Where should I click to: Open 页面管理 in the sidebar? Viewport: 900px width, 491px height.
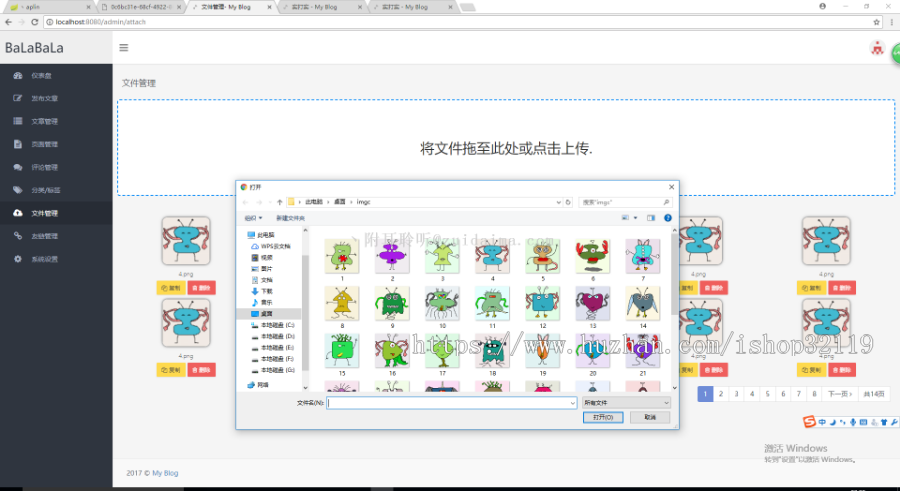pos(56,144)
